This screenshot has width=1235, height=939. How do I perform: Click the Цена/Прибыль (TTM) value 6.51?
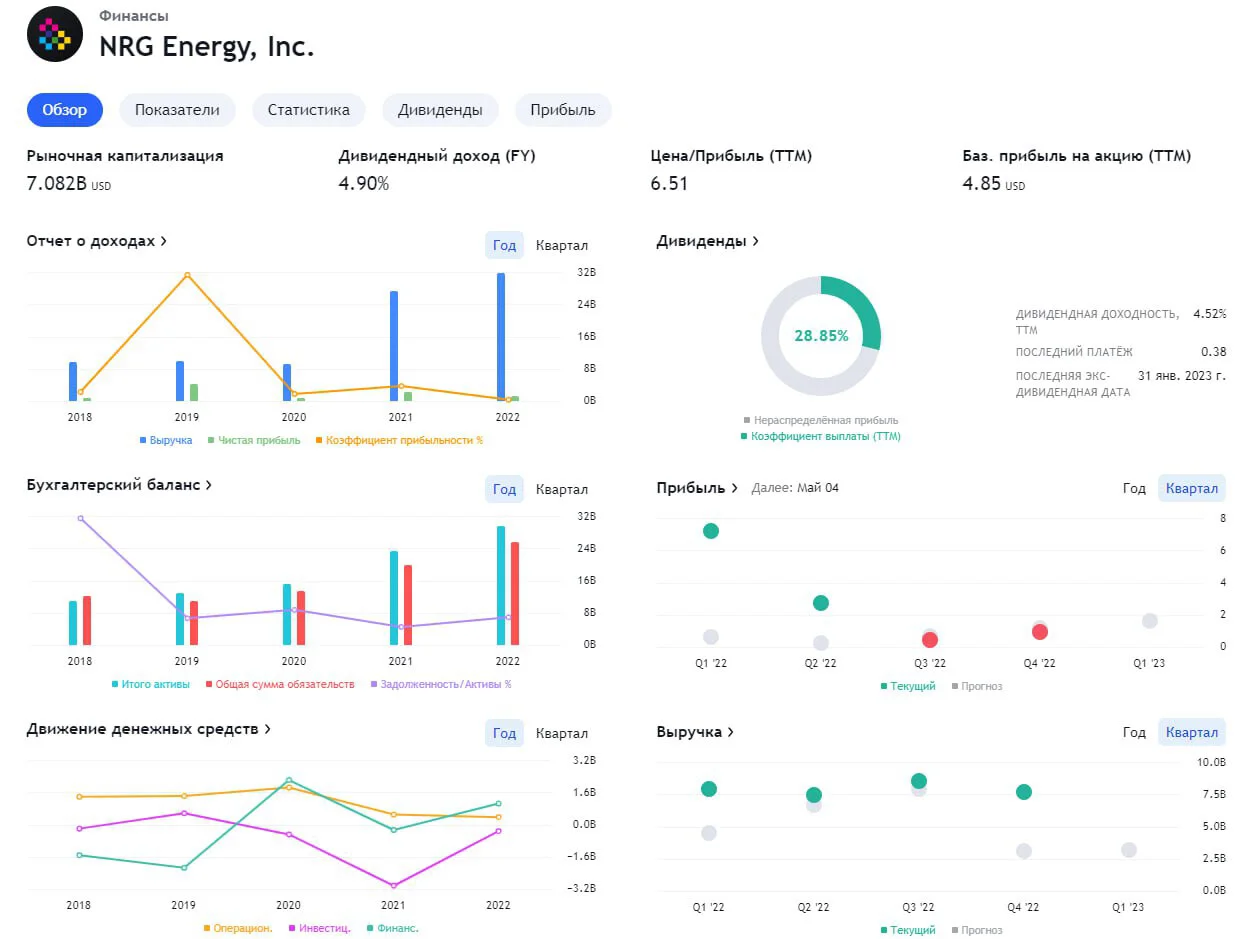pos(669,184)
